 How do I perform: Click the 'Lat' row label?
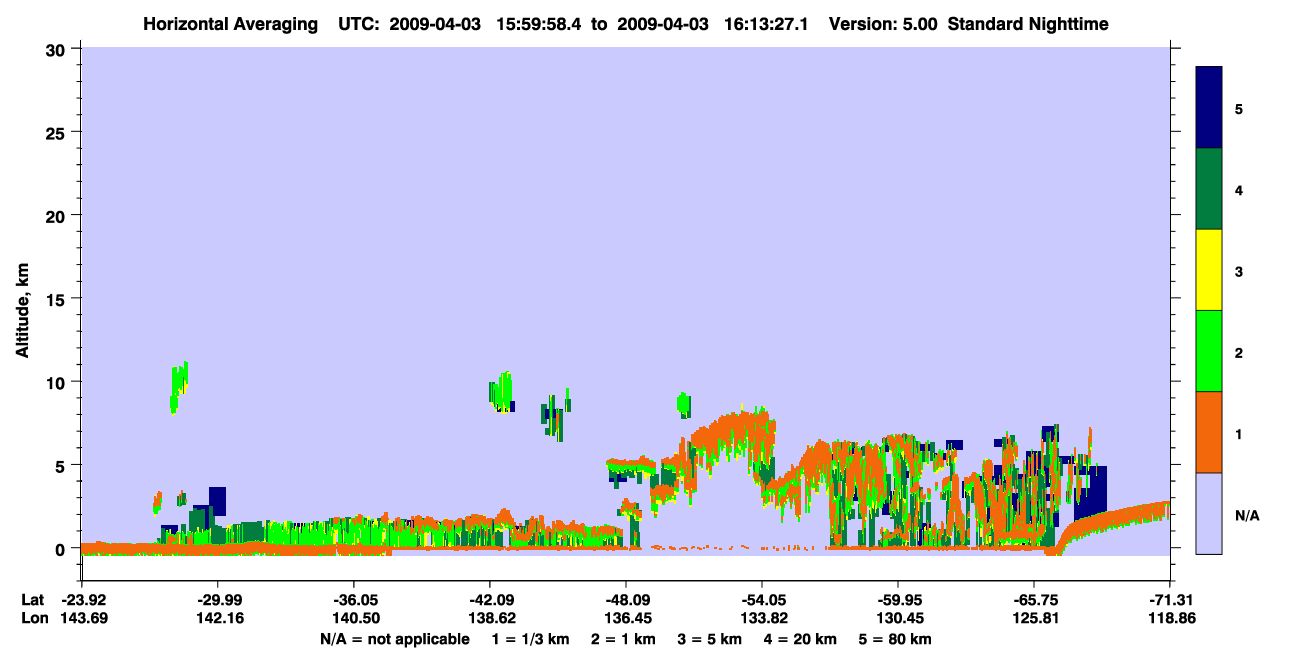pos(33,600)
